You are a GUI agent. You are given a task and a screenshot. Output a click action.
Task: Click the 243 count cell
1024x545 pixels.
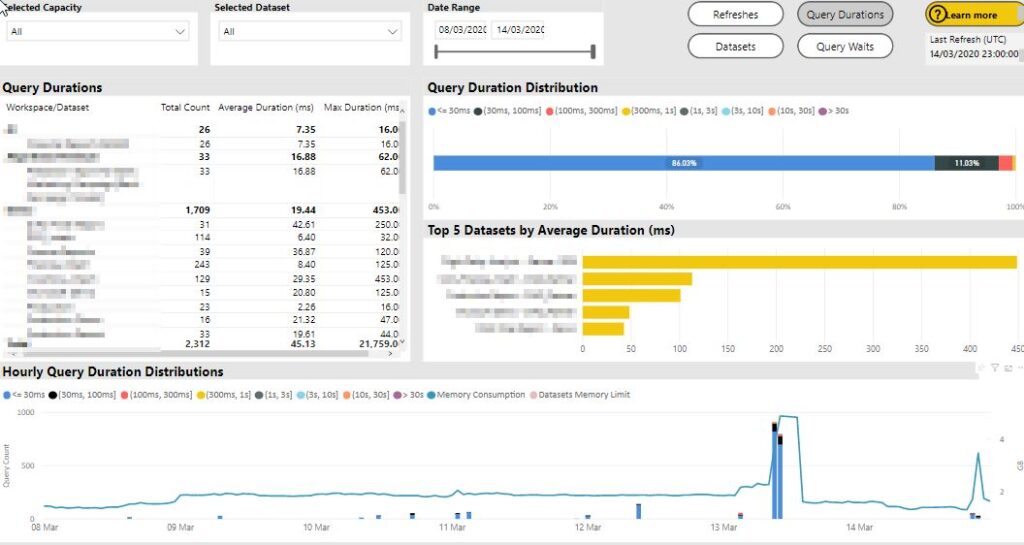coord(202,264)
